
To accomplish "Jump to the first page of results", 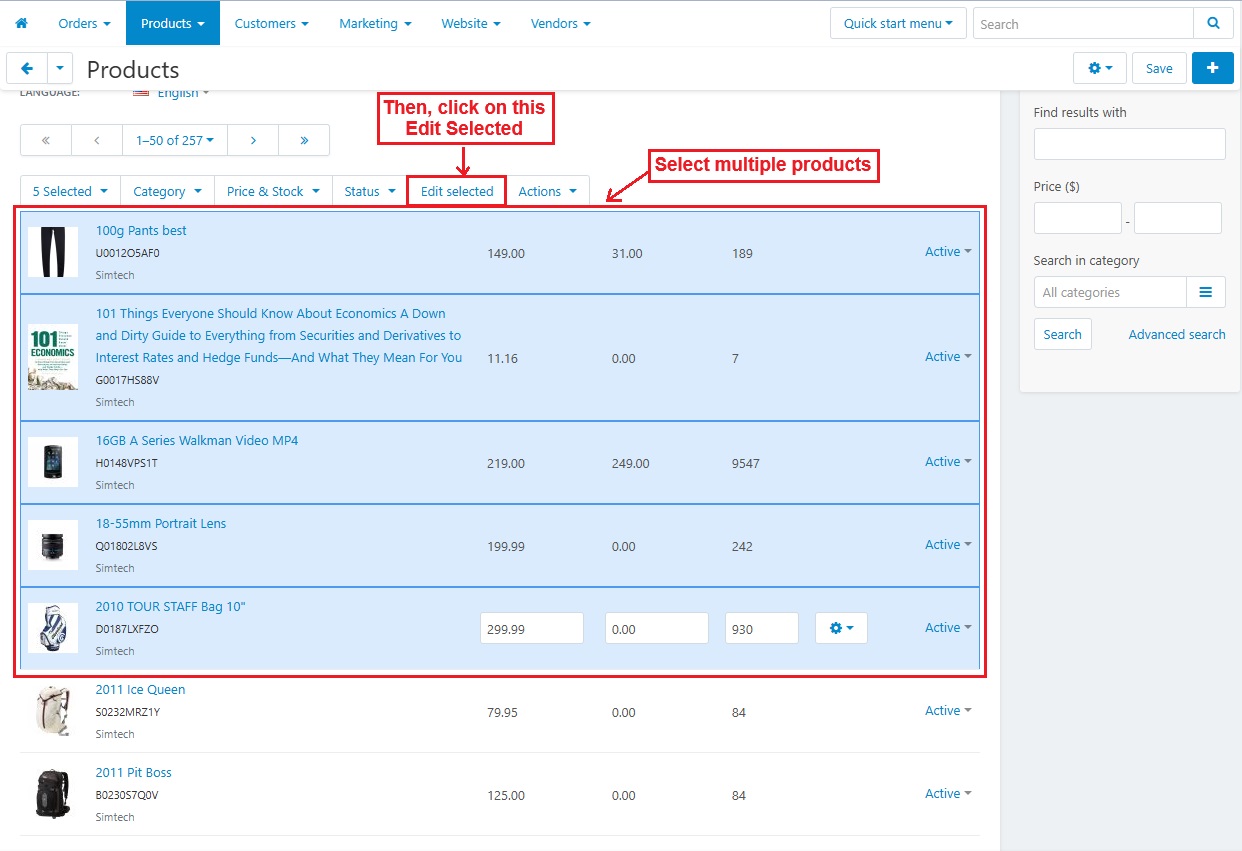I will coord(46,140).
